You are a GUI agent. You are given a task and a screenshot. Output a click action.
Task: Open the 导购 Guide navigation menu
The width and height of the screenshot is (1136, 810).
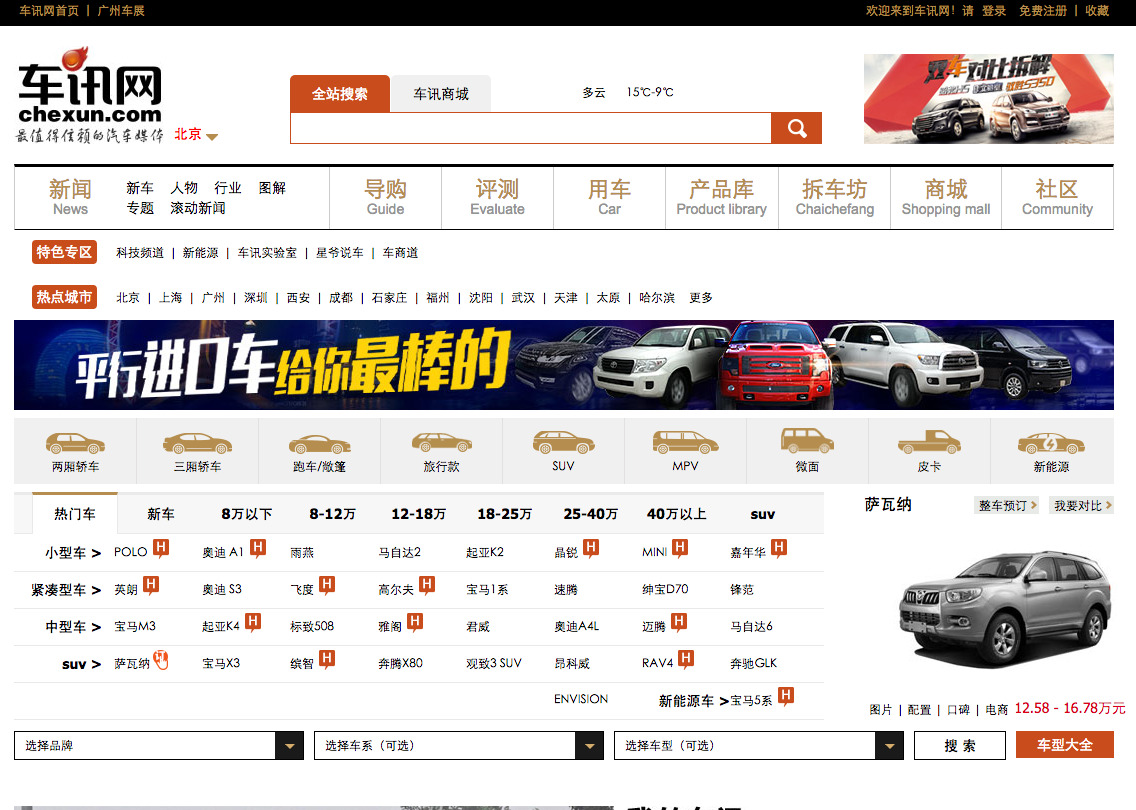(385, 197)
